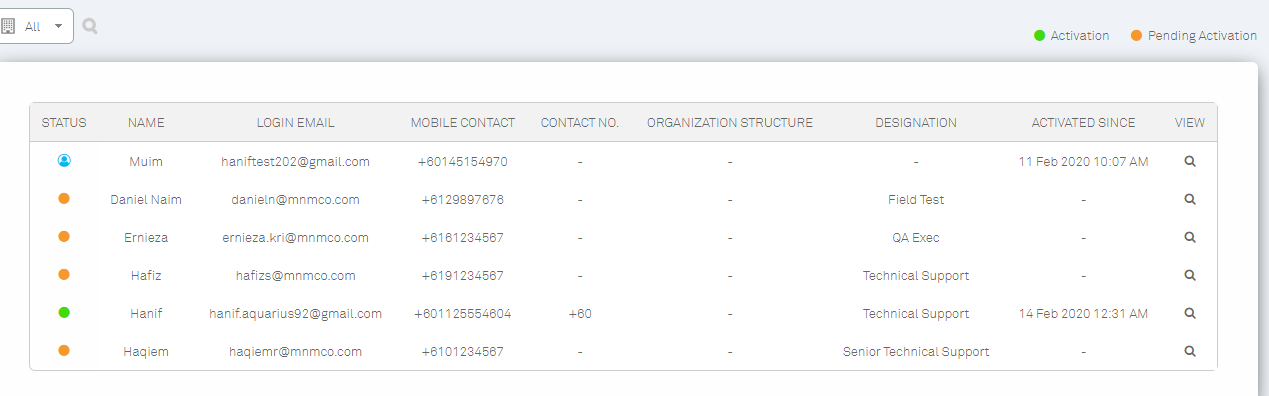The image size is (1269, 396).
Task: View Hanif's details magnifier icon
Action: tap(1190, 313)
